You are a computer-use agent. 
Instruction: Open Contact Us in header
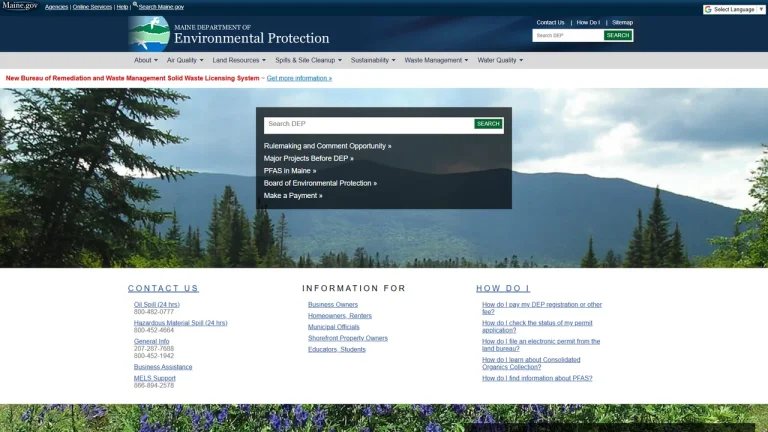pyautogui.click(x=550, y=23)
